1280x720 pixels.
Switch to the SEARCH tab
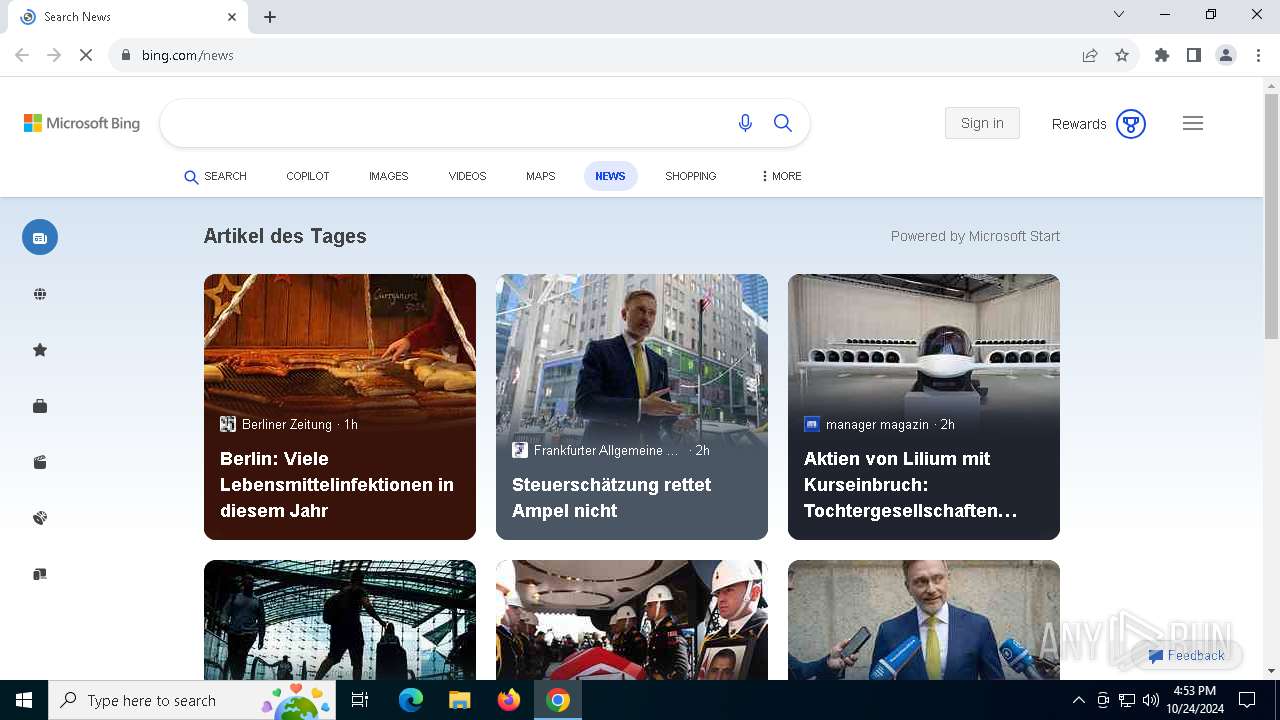tap(215, 176)
